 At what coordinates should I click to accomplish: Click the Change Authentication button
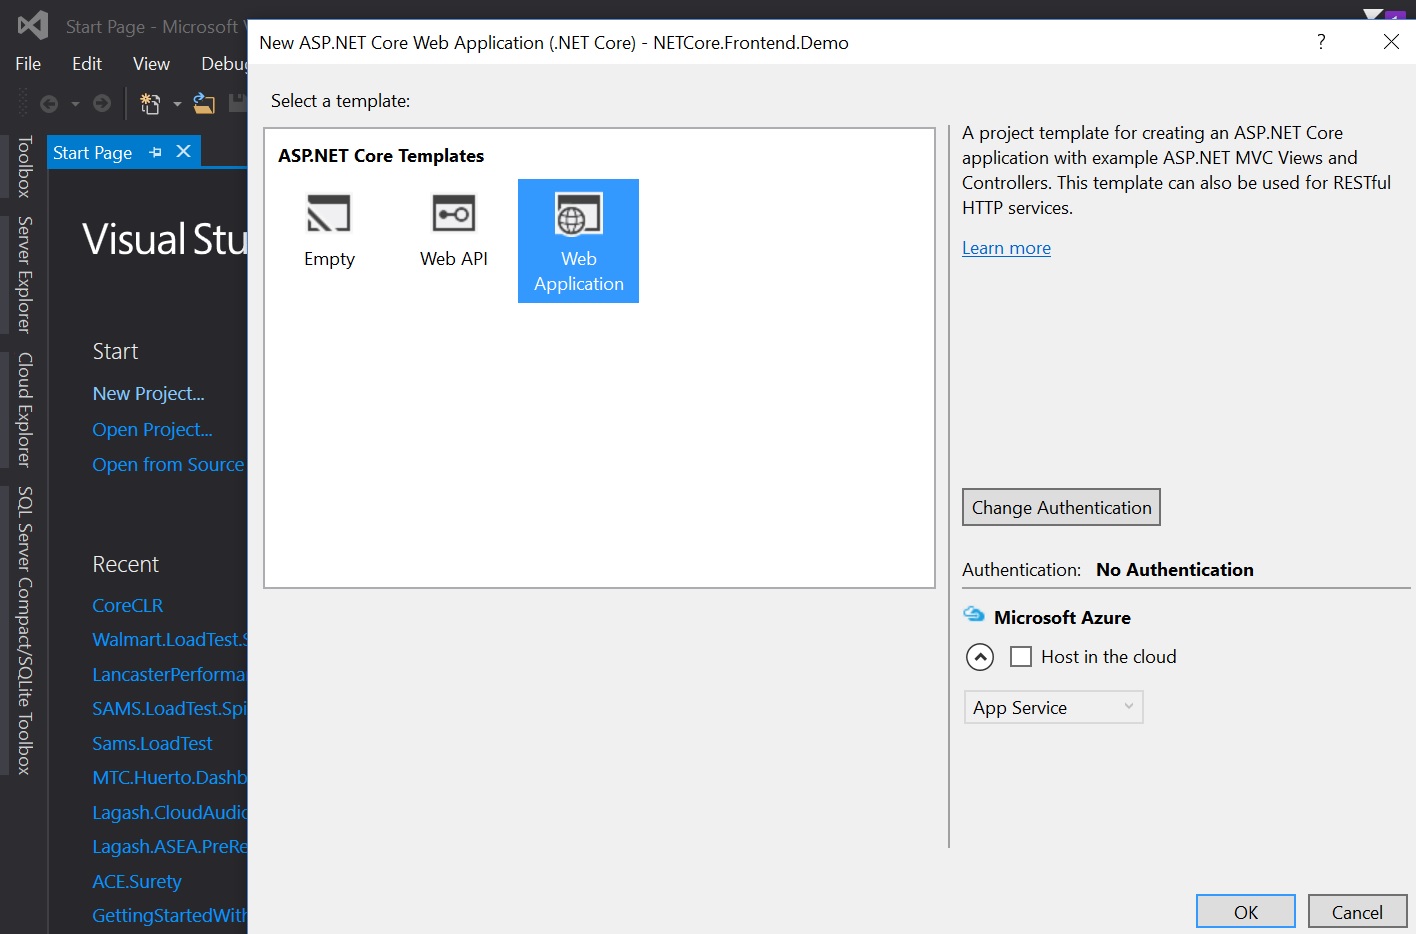[x=1061, y=507]
